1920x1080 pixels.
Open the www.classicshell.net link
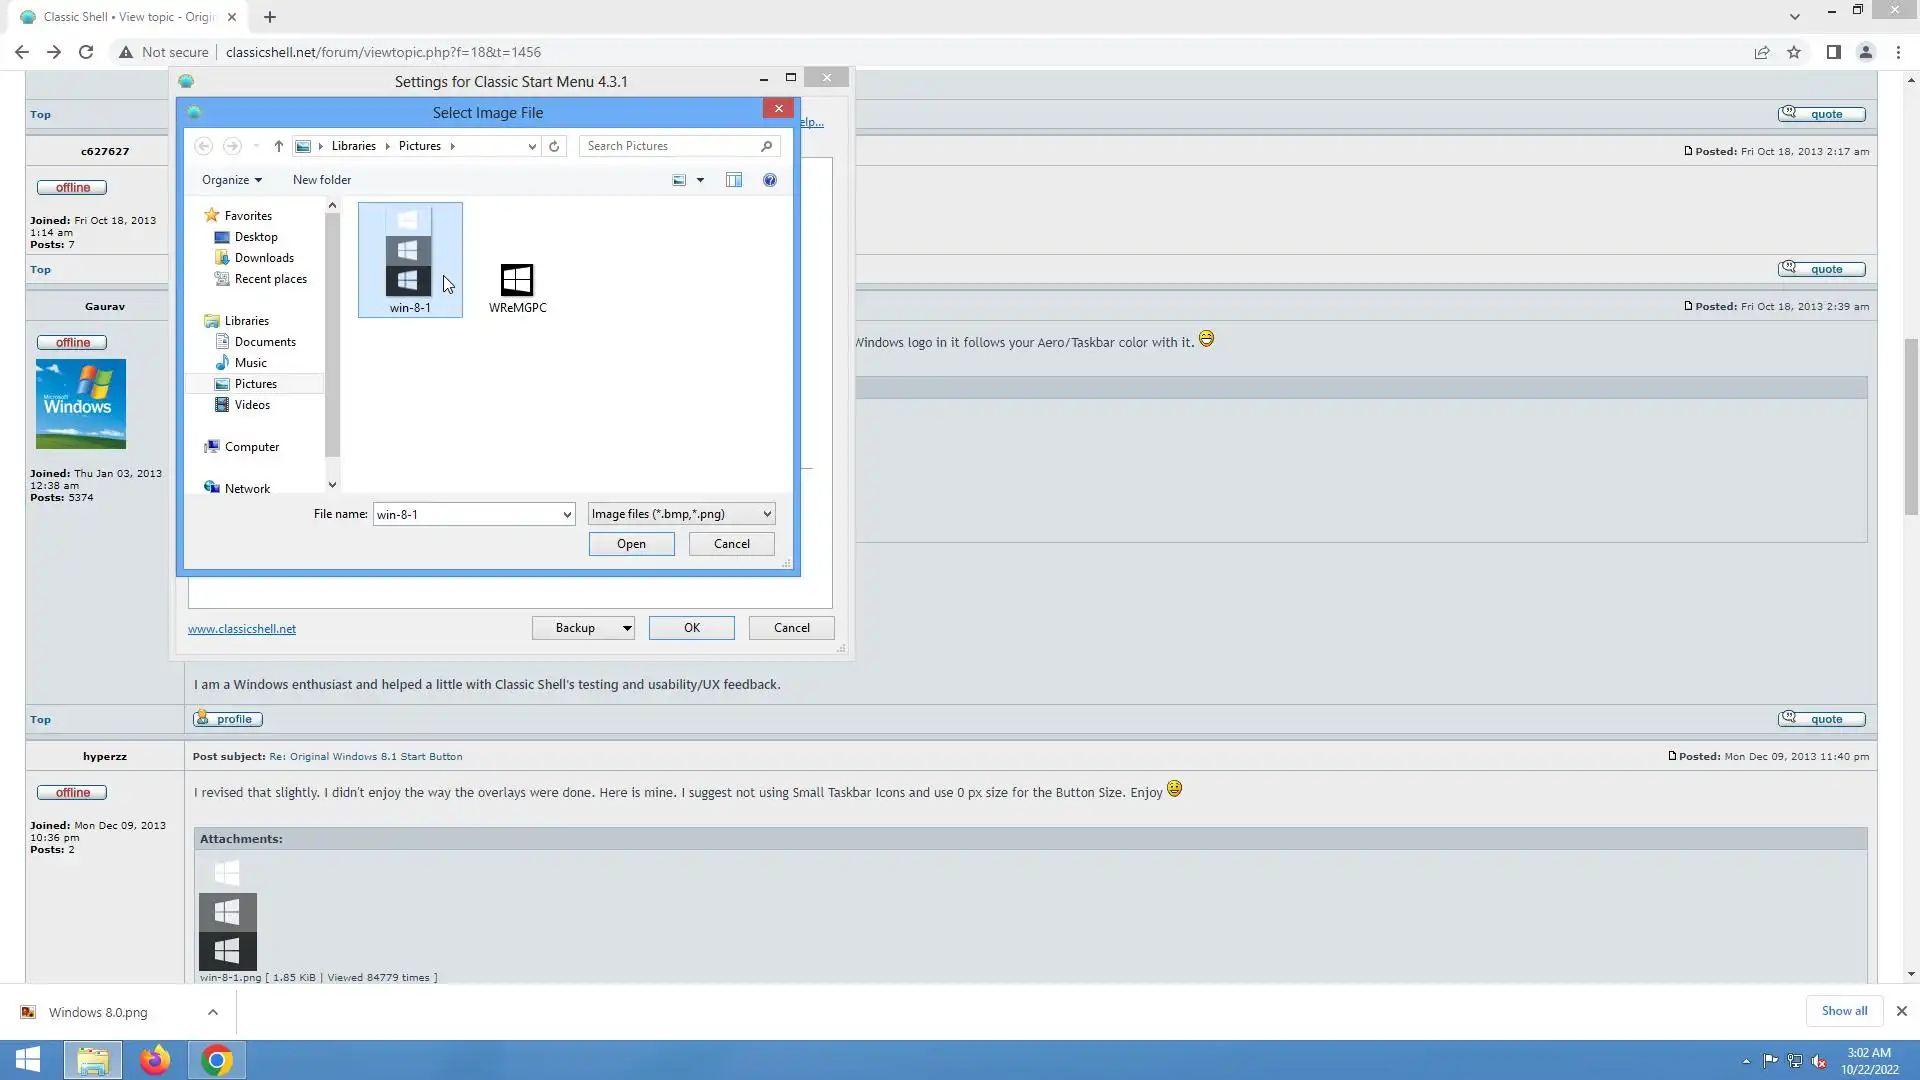[242, 629]
